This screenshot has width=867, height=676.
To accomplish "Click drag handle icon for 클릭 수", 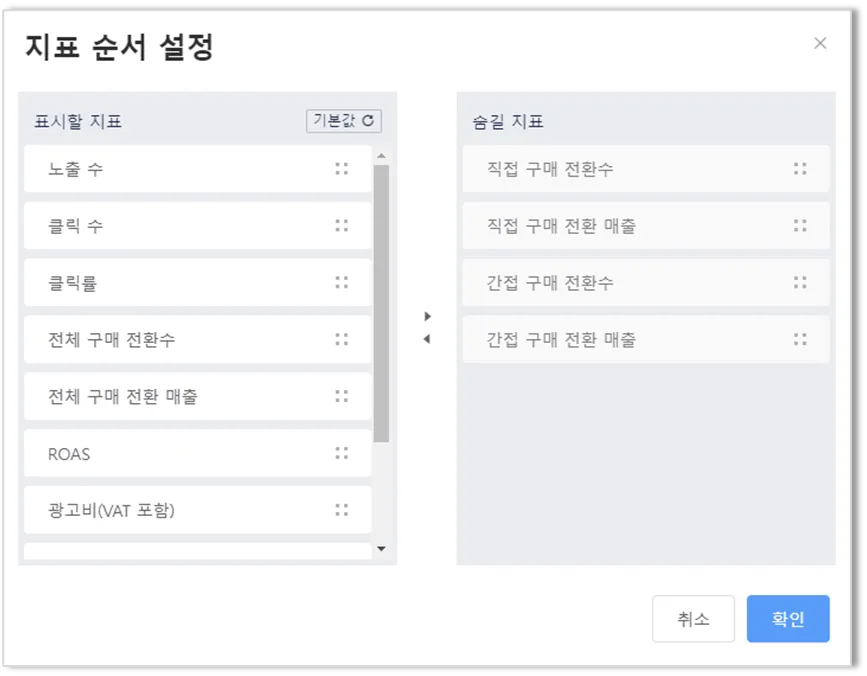I will 342,226.
